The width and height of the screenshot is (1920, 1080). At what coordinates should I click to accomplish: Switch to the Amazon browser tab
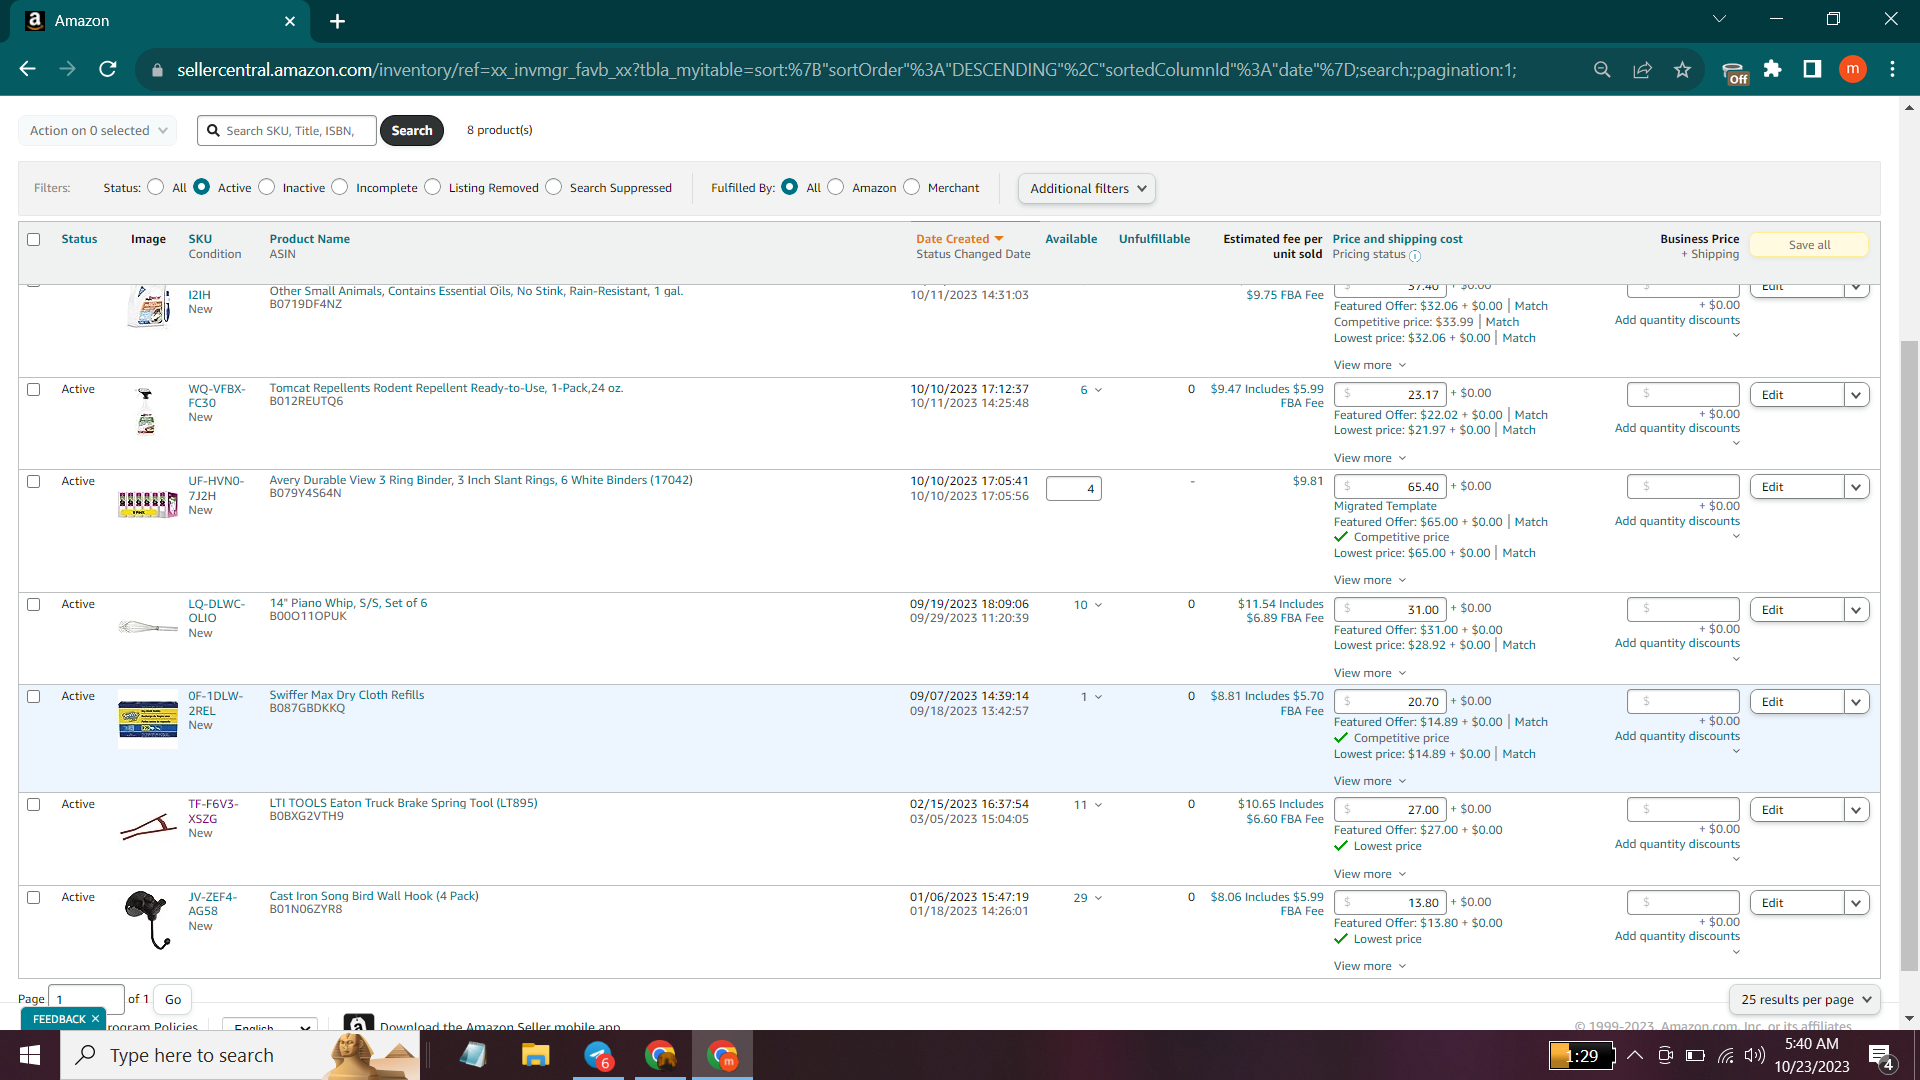(160, 21)
